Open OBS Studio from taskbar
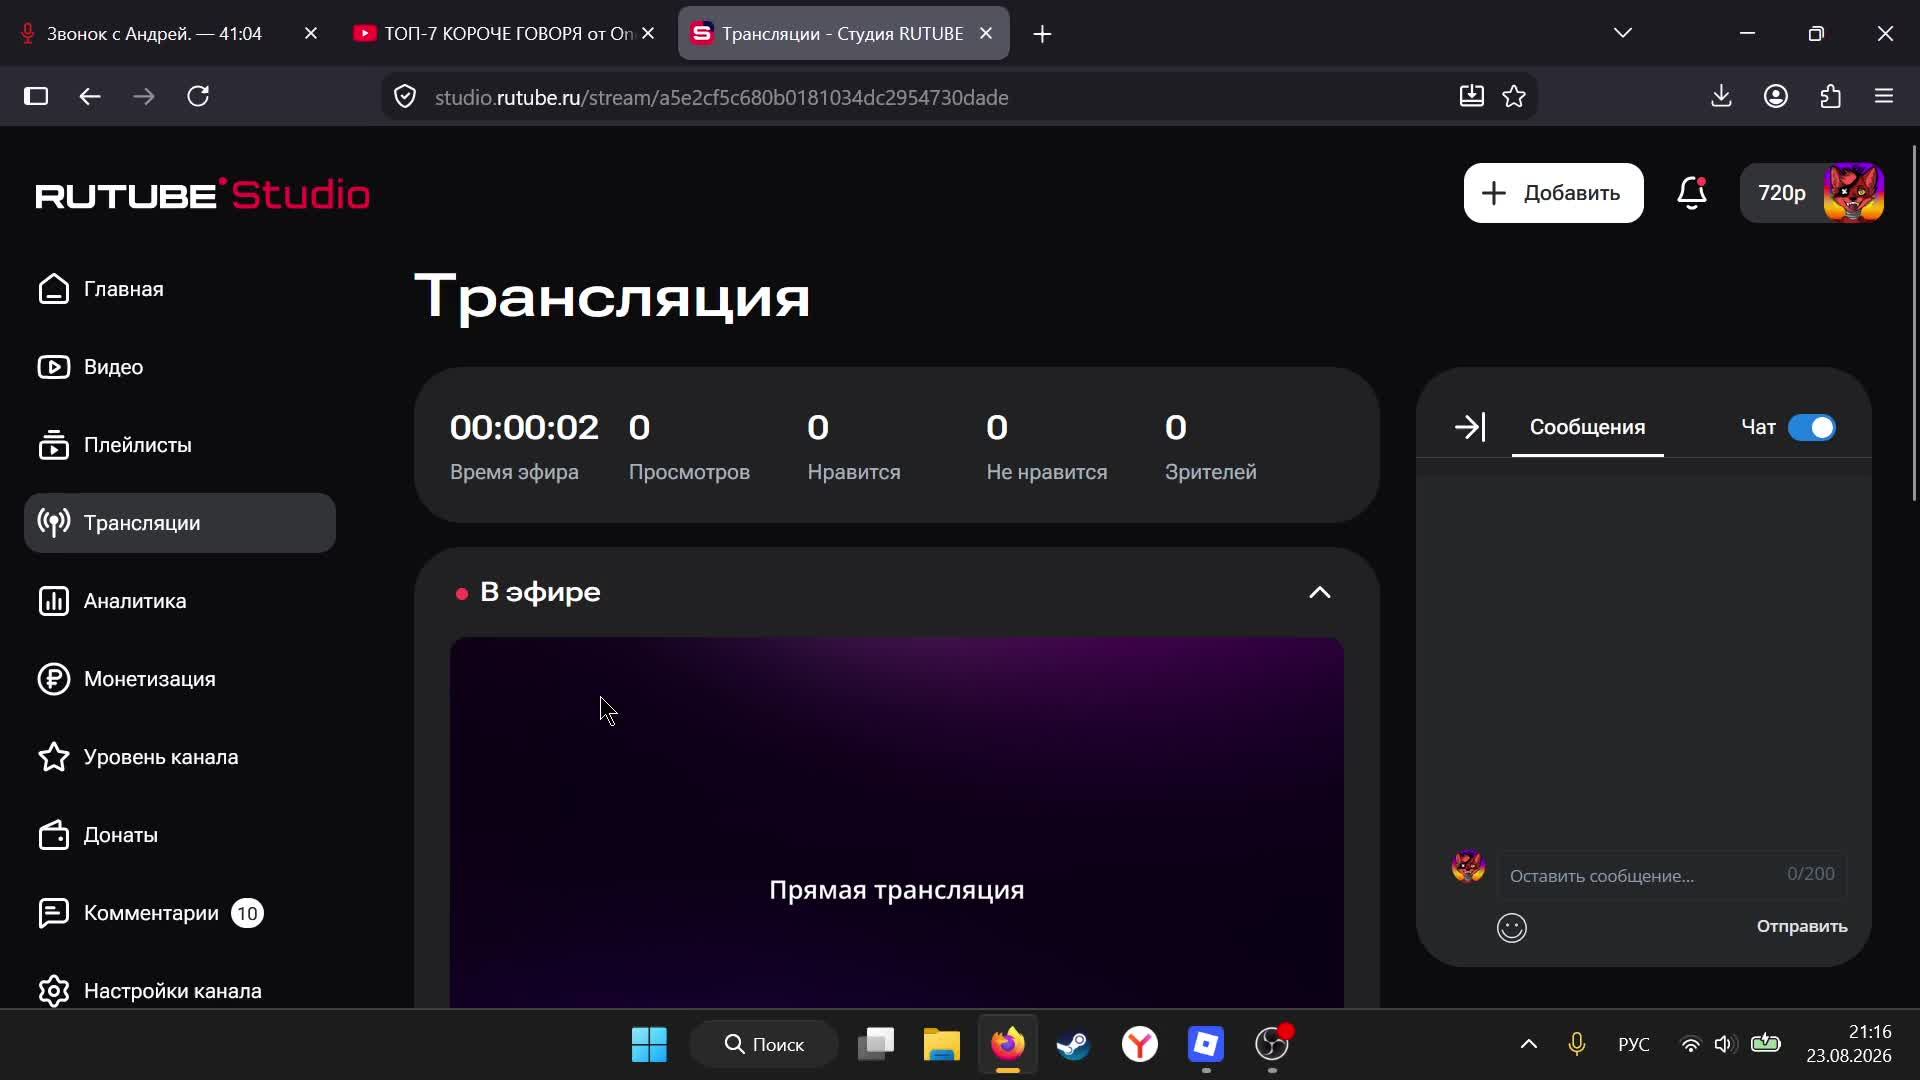 tap(1272, 1045)
